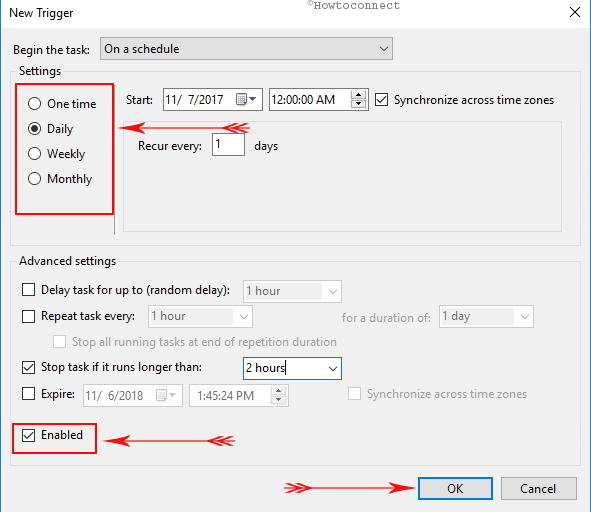This screenshot has width=591, height=512.
Task: Confirm the trigger with the OK button
Action: point(455,489)
